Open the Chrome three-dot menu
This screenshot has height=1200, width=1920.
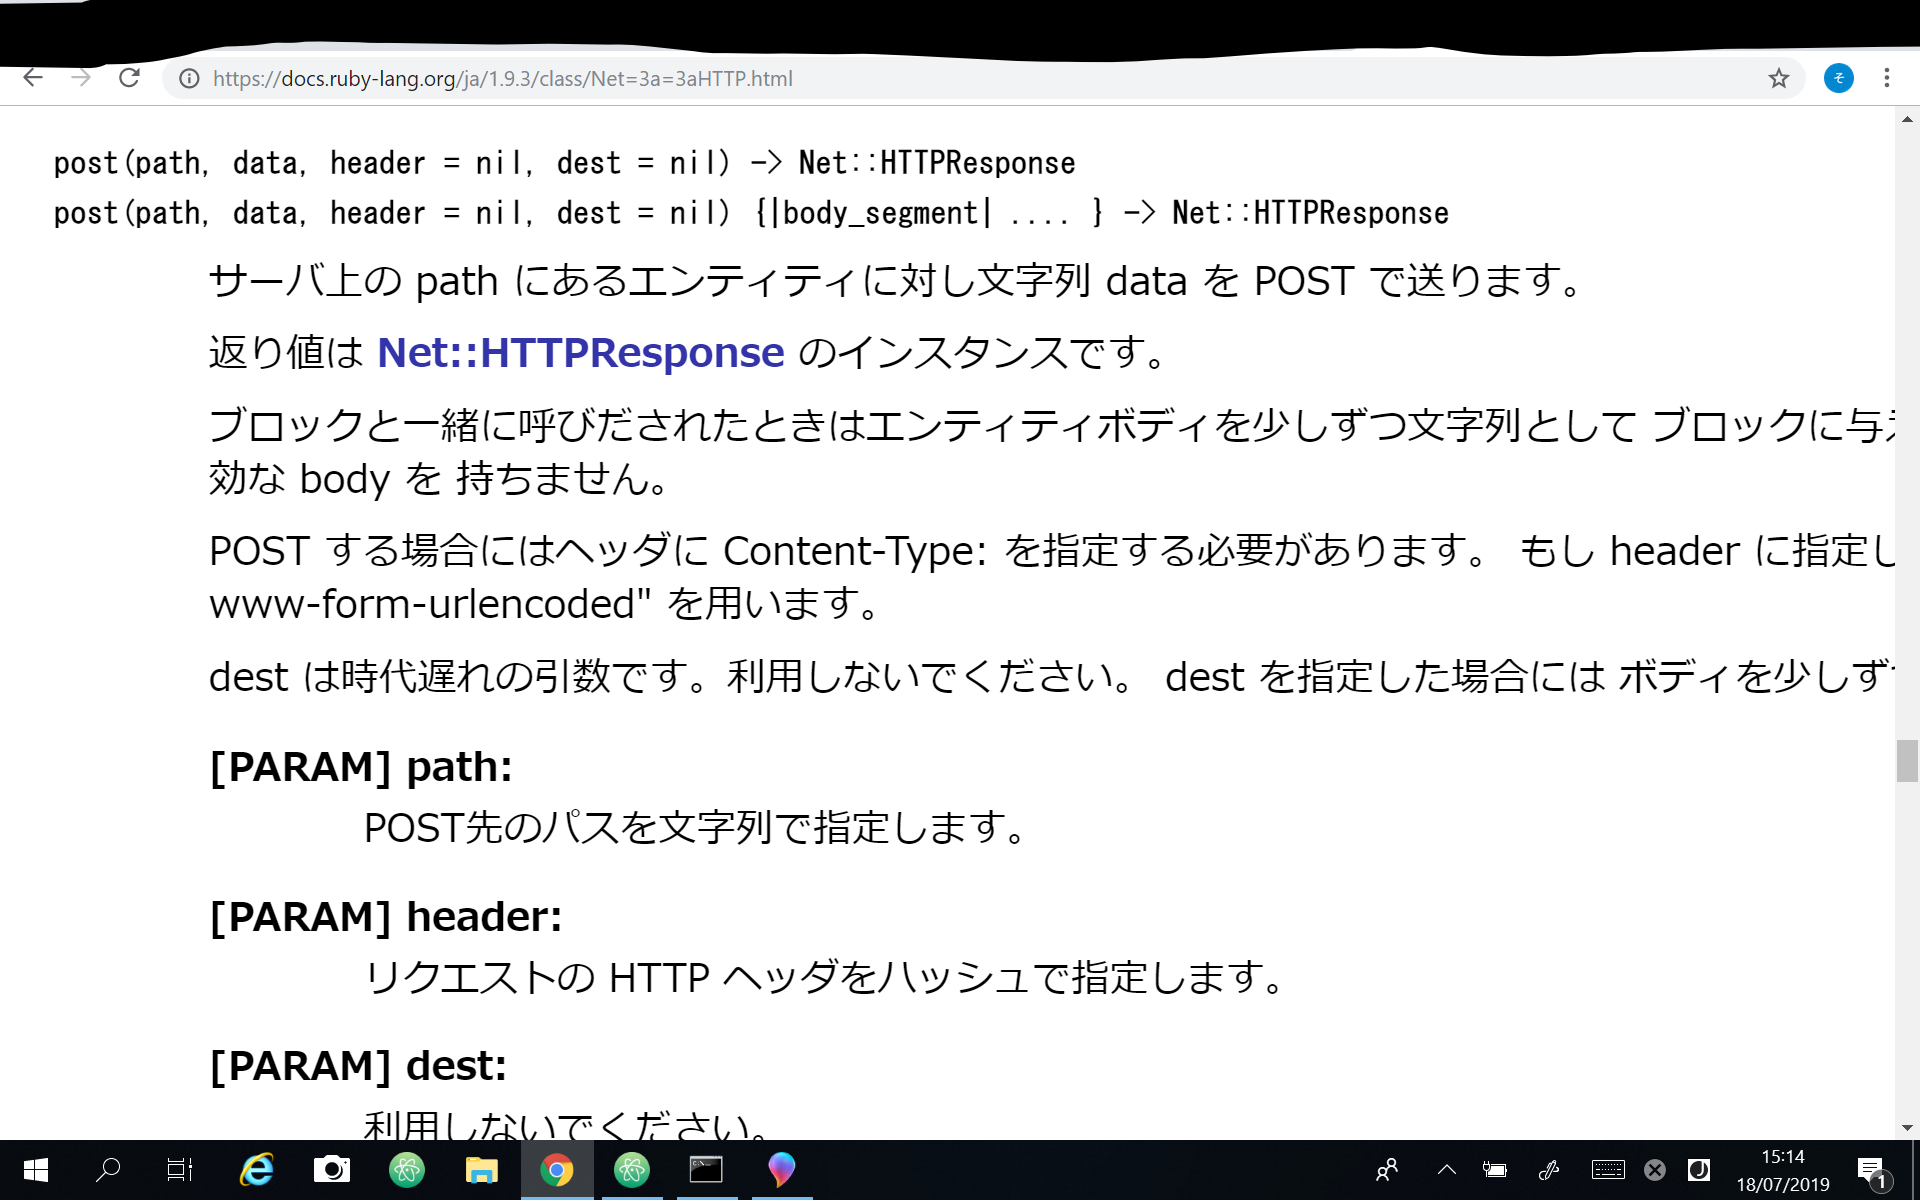[1887, 78]
